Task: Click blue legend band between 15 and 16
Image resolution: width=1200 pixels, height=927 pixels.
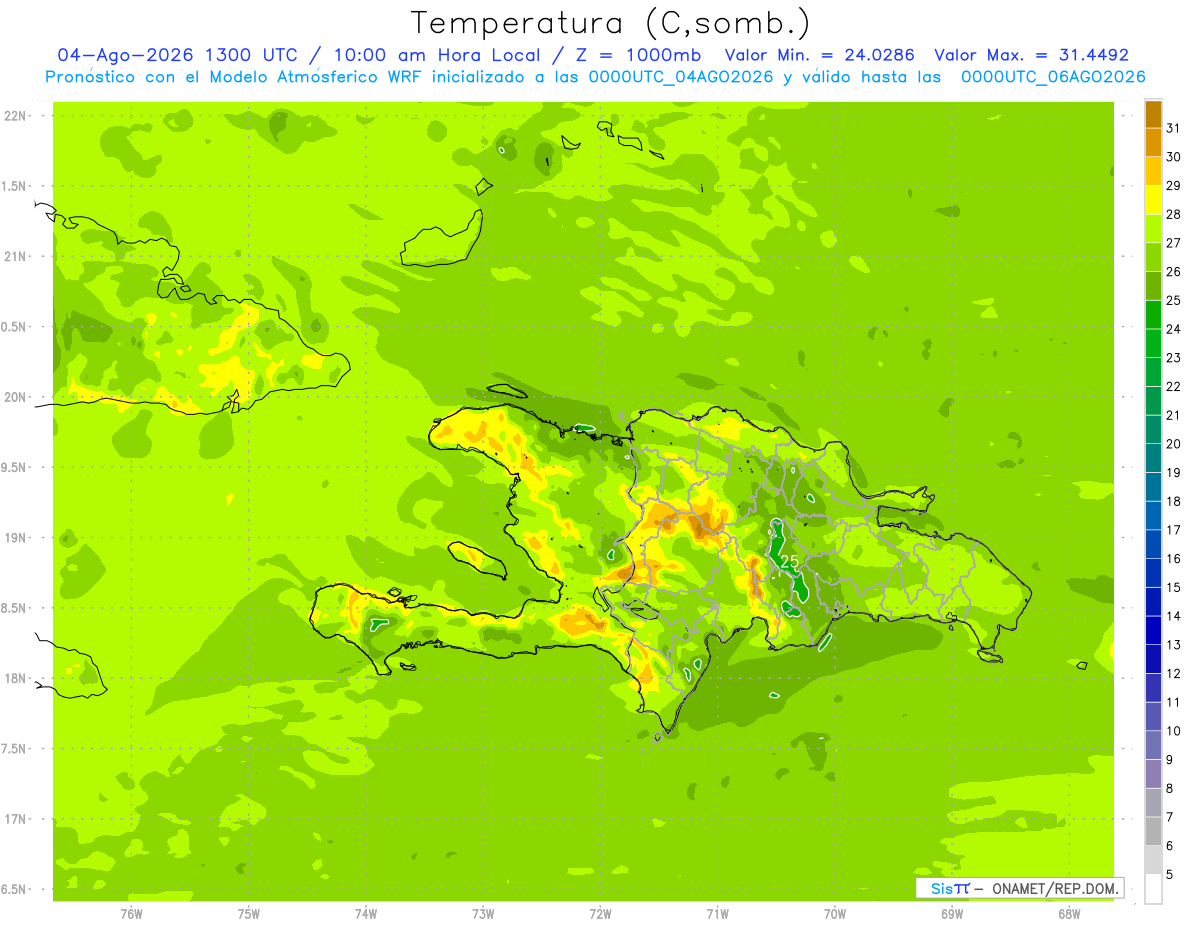Action: [1153, 573]
